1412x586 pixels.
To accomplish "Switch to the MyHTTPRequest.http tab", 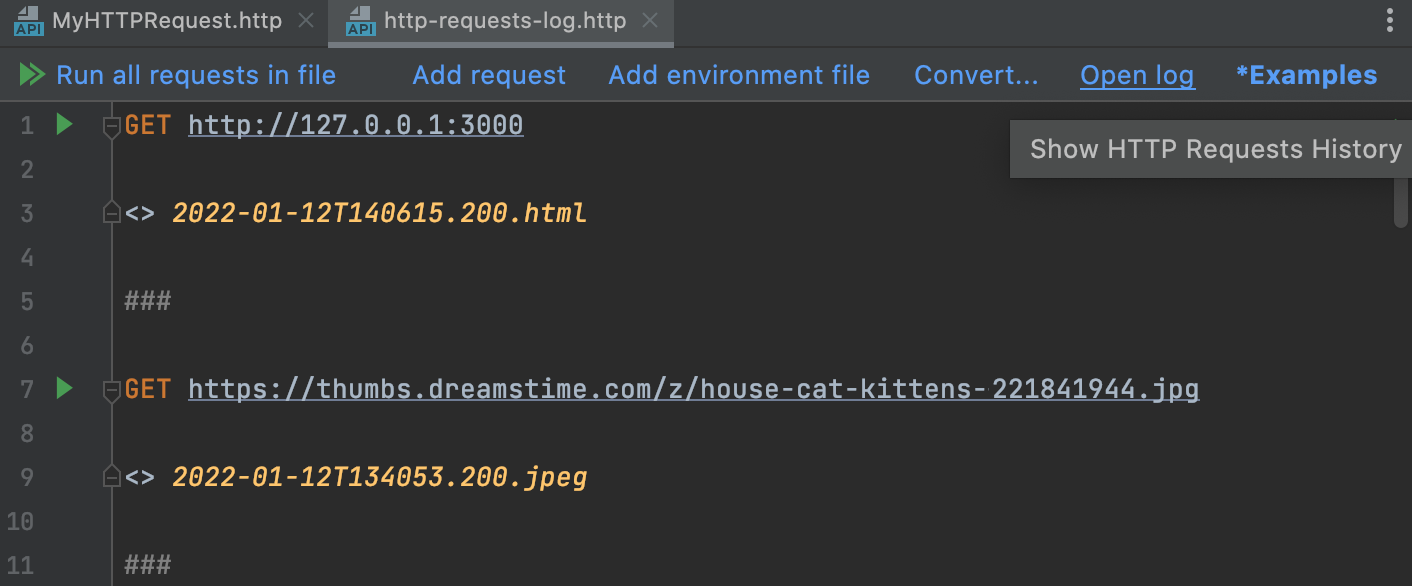I will [167, 21].
